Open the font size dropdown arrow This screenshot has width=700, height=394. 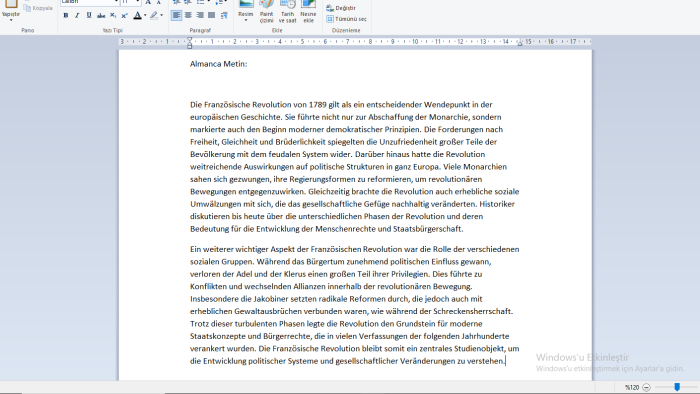coord(138,2)
